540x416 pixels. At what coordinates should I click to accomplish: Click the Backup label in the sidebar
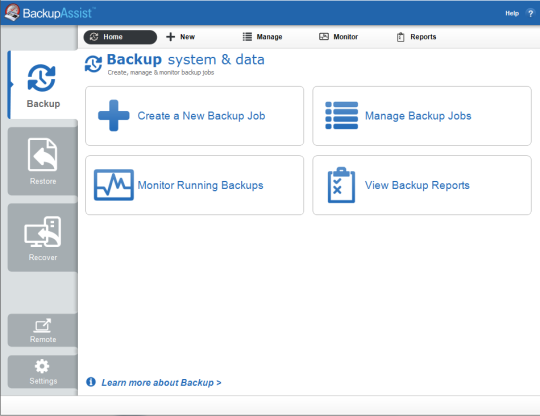(43, 104)
